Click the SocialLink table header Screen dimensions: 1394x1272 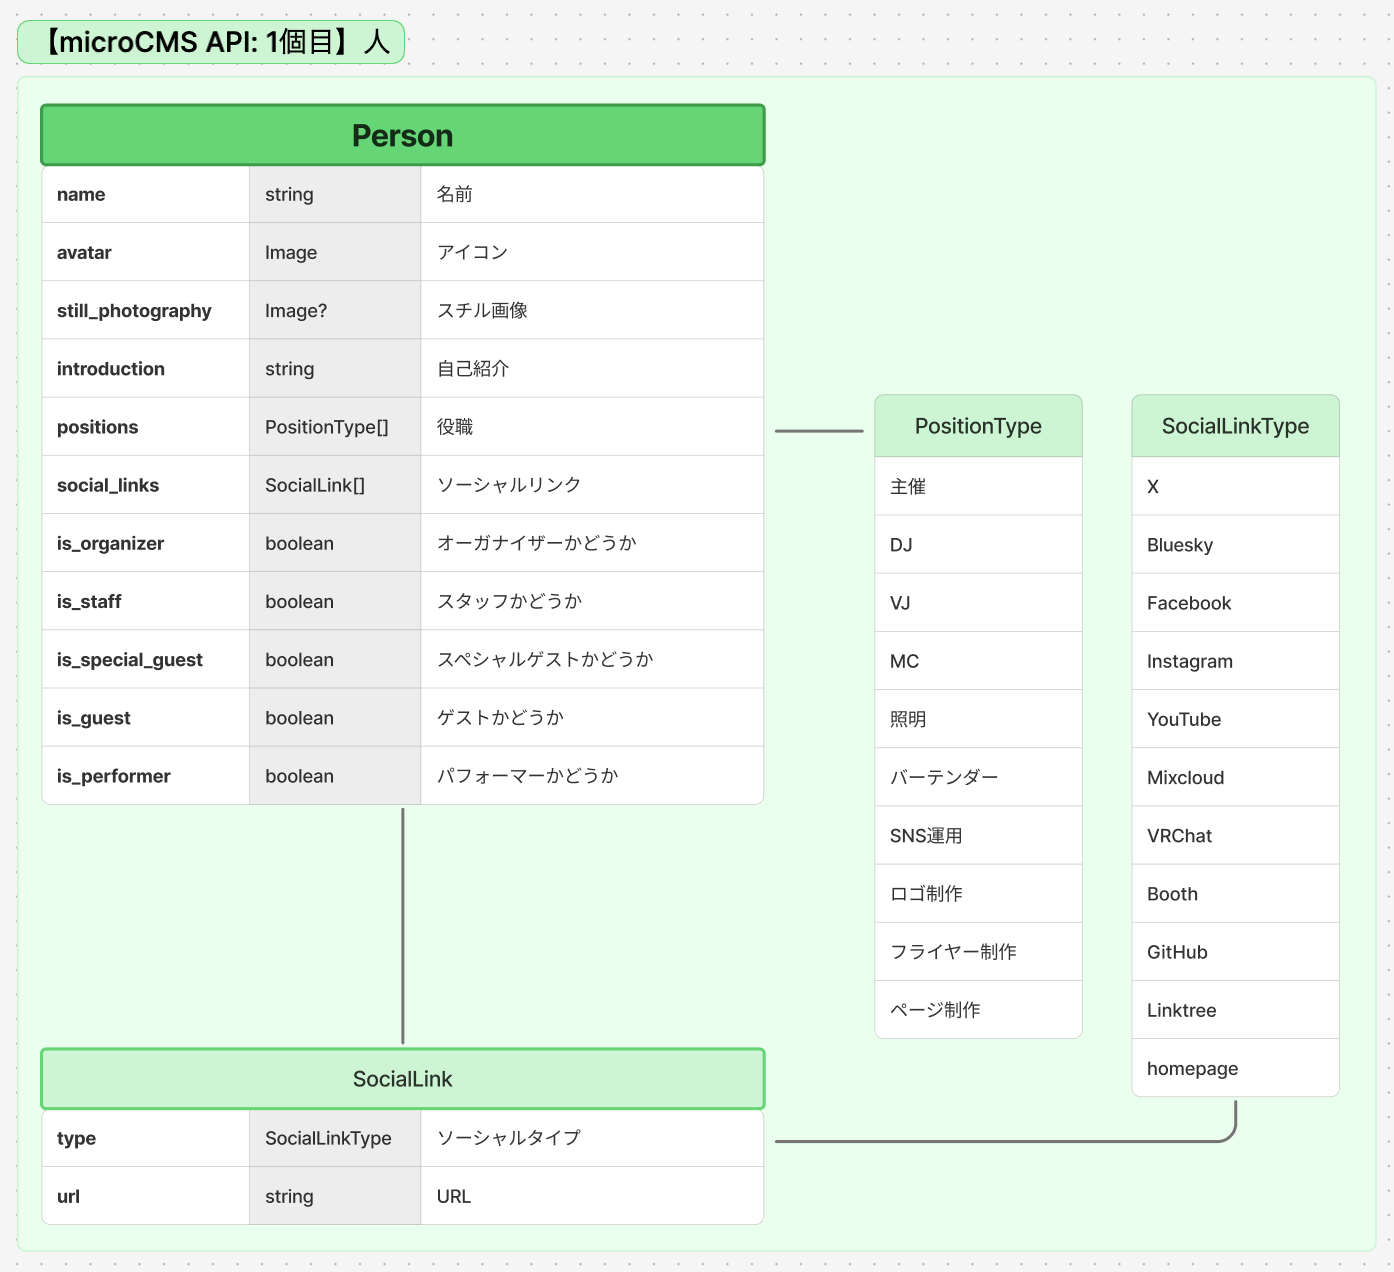click(401, 1079)
